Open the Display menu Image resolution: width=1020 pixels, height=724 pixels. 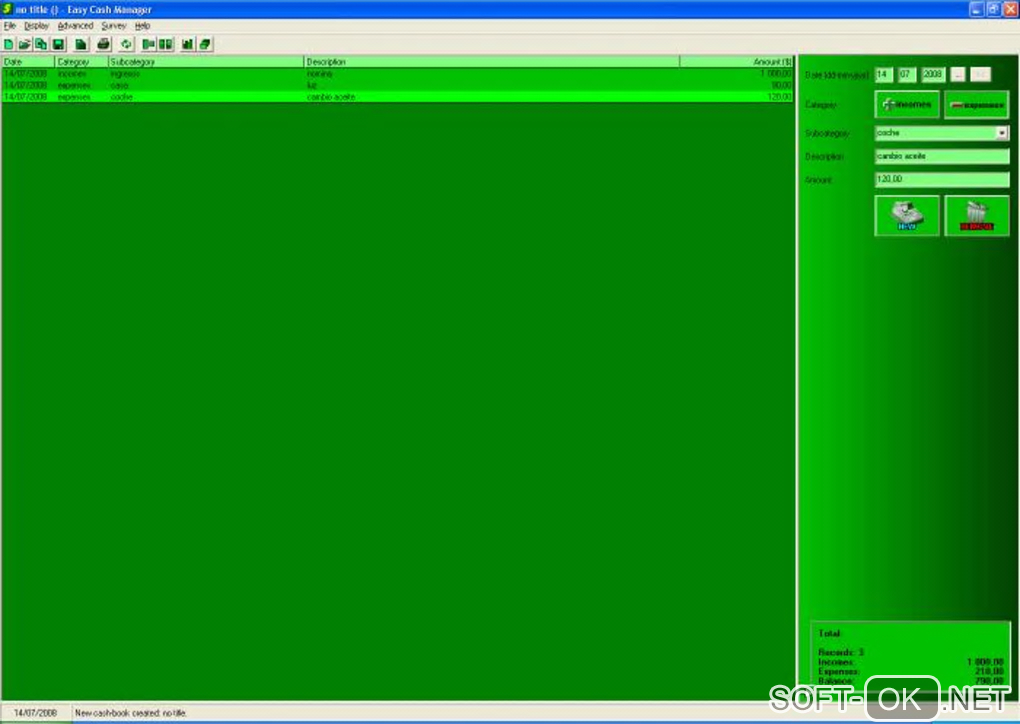pos(36,25)
